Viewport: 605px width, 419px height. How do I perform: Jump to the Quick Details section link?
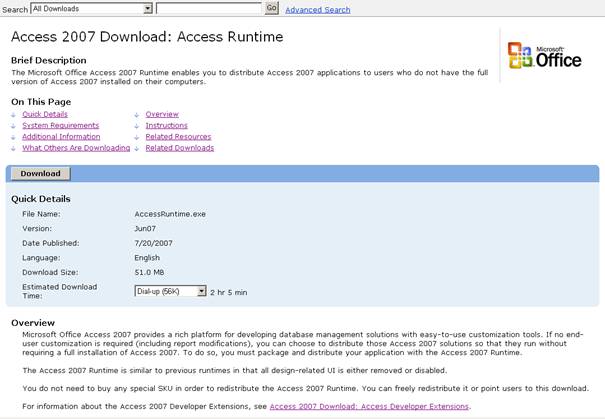(x=45, y=114)
